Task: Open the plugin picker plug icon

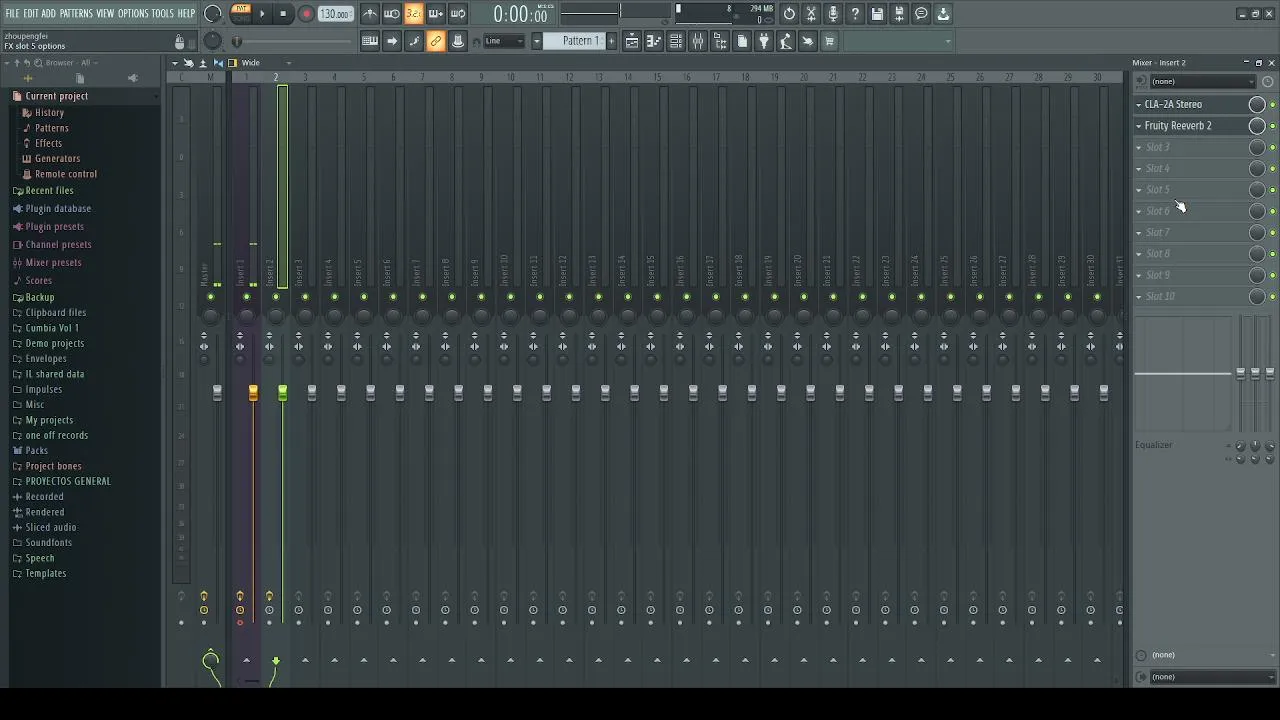Action: coord(764,41)
